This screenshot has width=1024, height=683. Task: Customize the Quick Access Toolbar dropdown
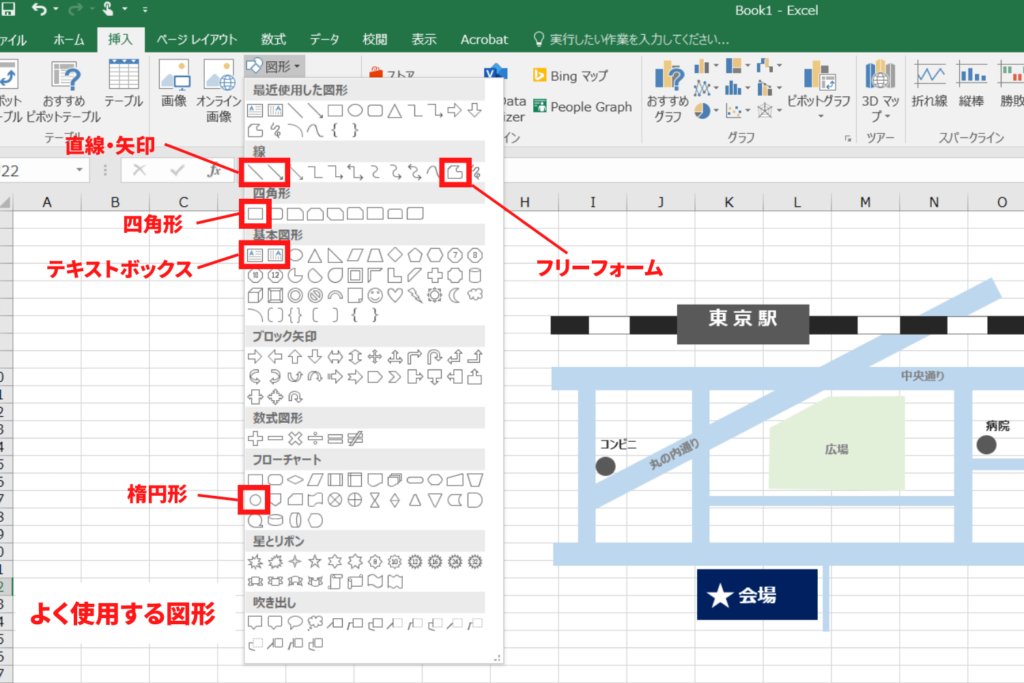pyautogui.click(x=145, y=10)
